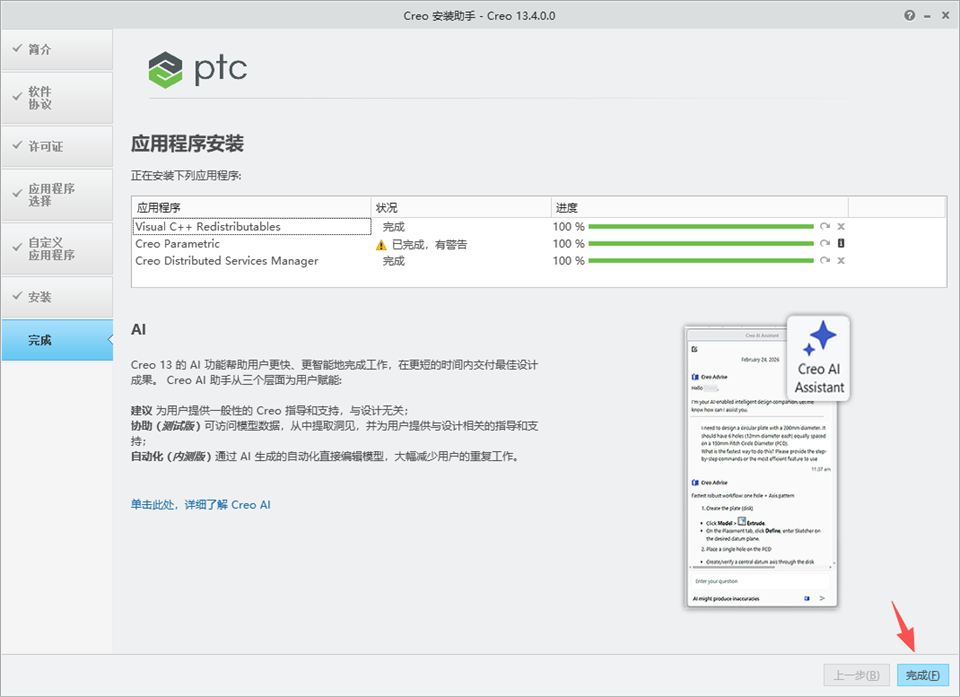
Task: Click the Creo AI Assistant sparkle badge
Action: coord(819,358)
